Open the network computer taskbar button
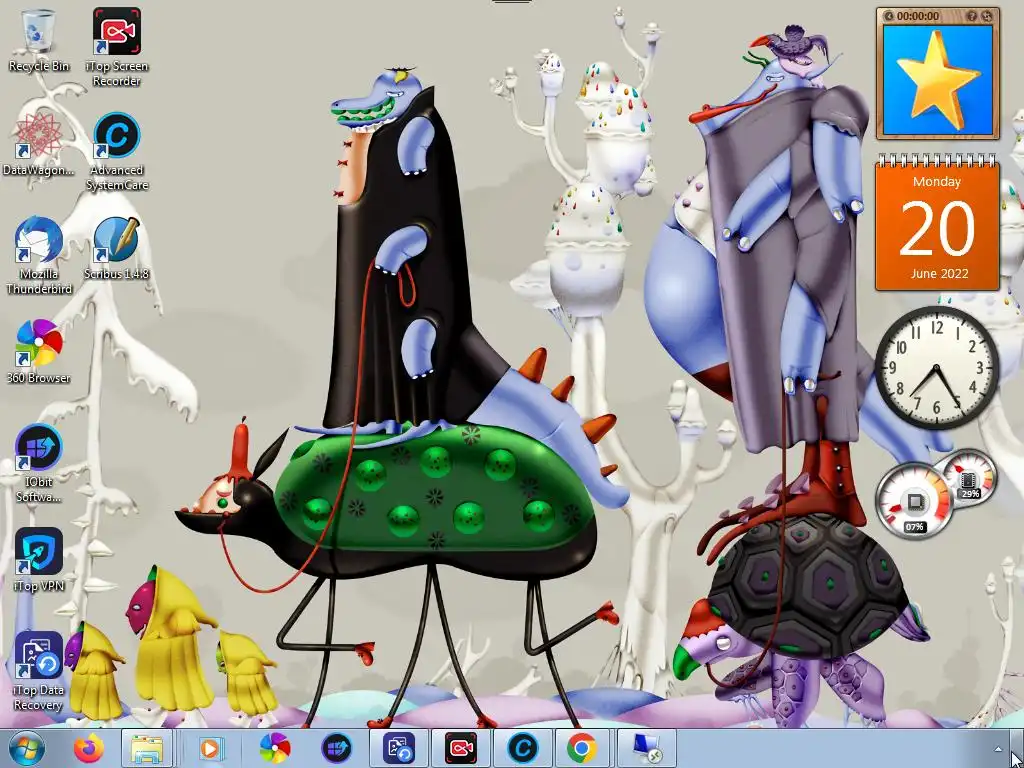 point(647,748)
